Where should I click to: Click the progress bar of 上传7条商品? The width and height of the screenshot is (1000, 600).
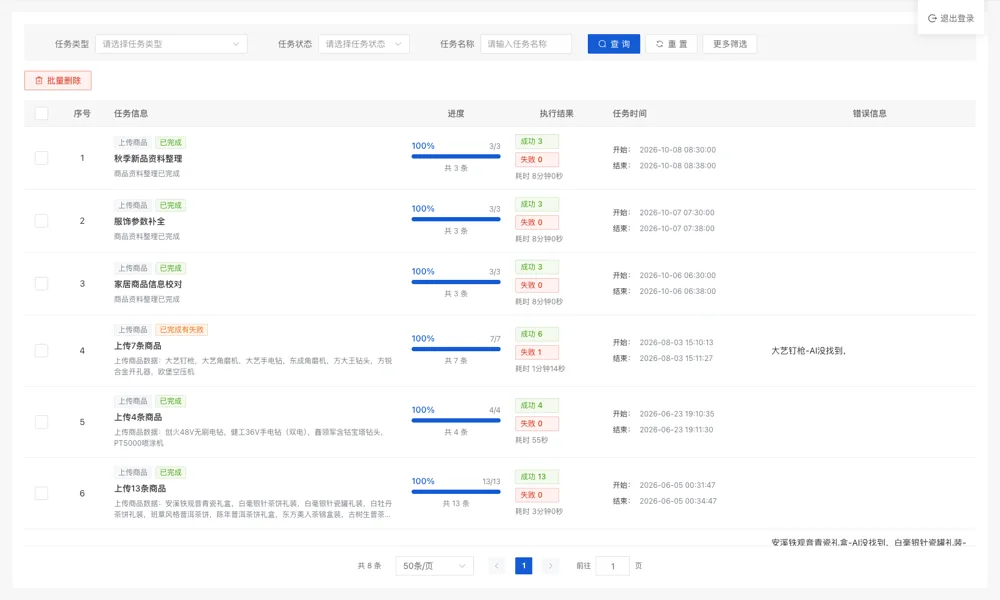pyautogui.click(x=456, y=349)
